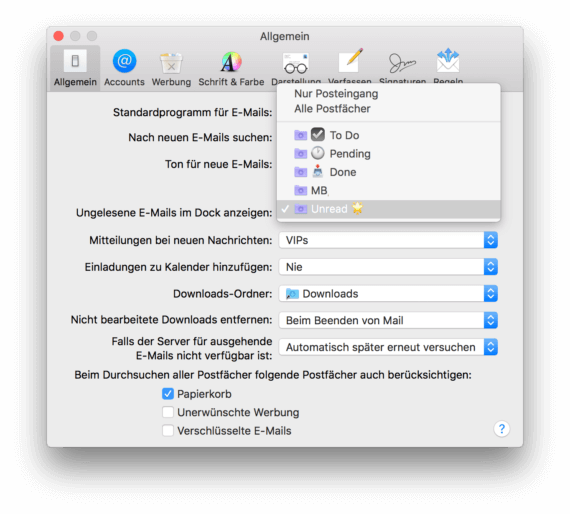This screenshot has height=514, width=570.
Task: Open the Downloads-Ordner dropdown
Action: 388,294
